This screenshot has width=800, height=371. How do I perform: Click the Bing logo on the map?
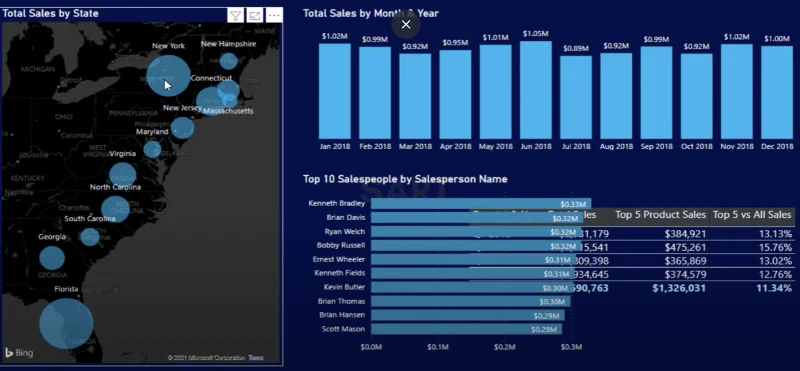tap(19, 353)
